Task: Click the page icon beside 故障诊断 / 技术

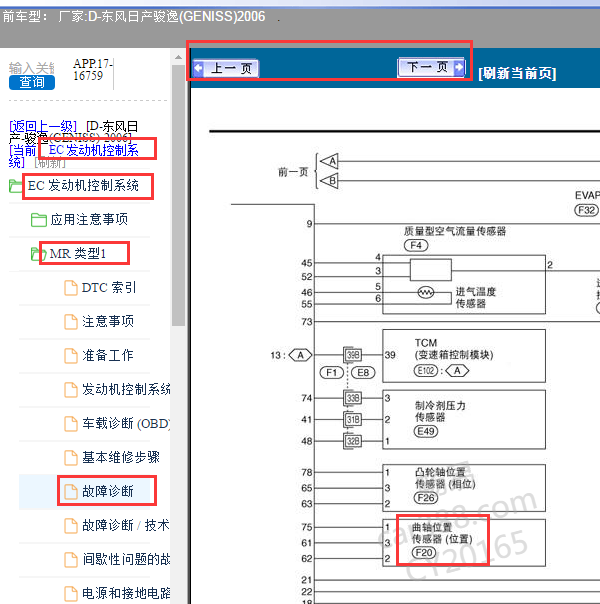Action: 71,526
